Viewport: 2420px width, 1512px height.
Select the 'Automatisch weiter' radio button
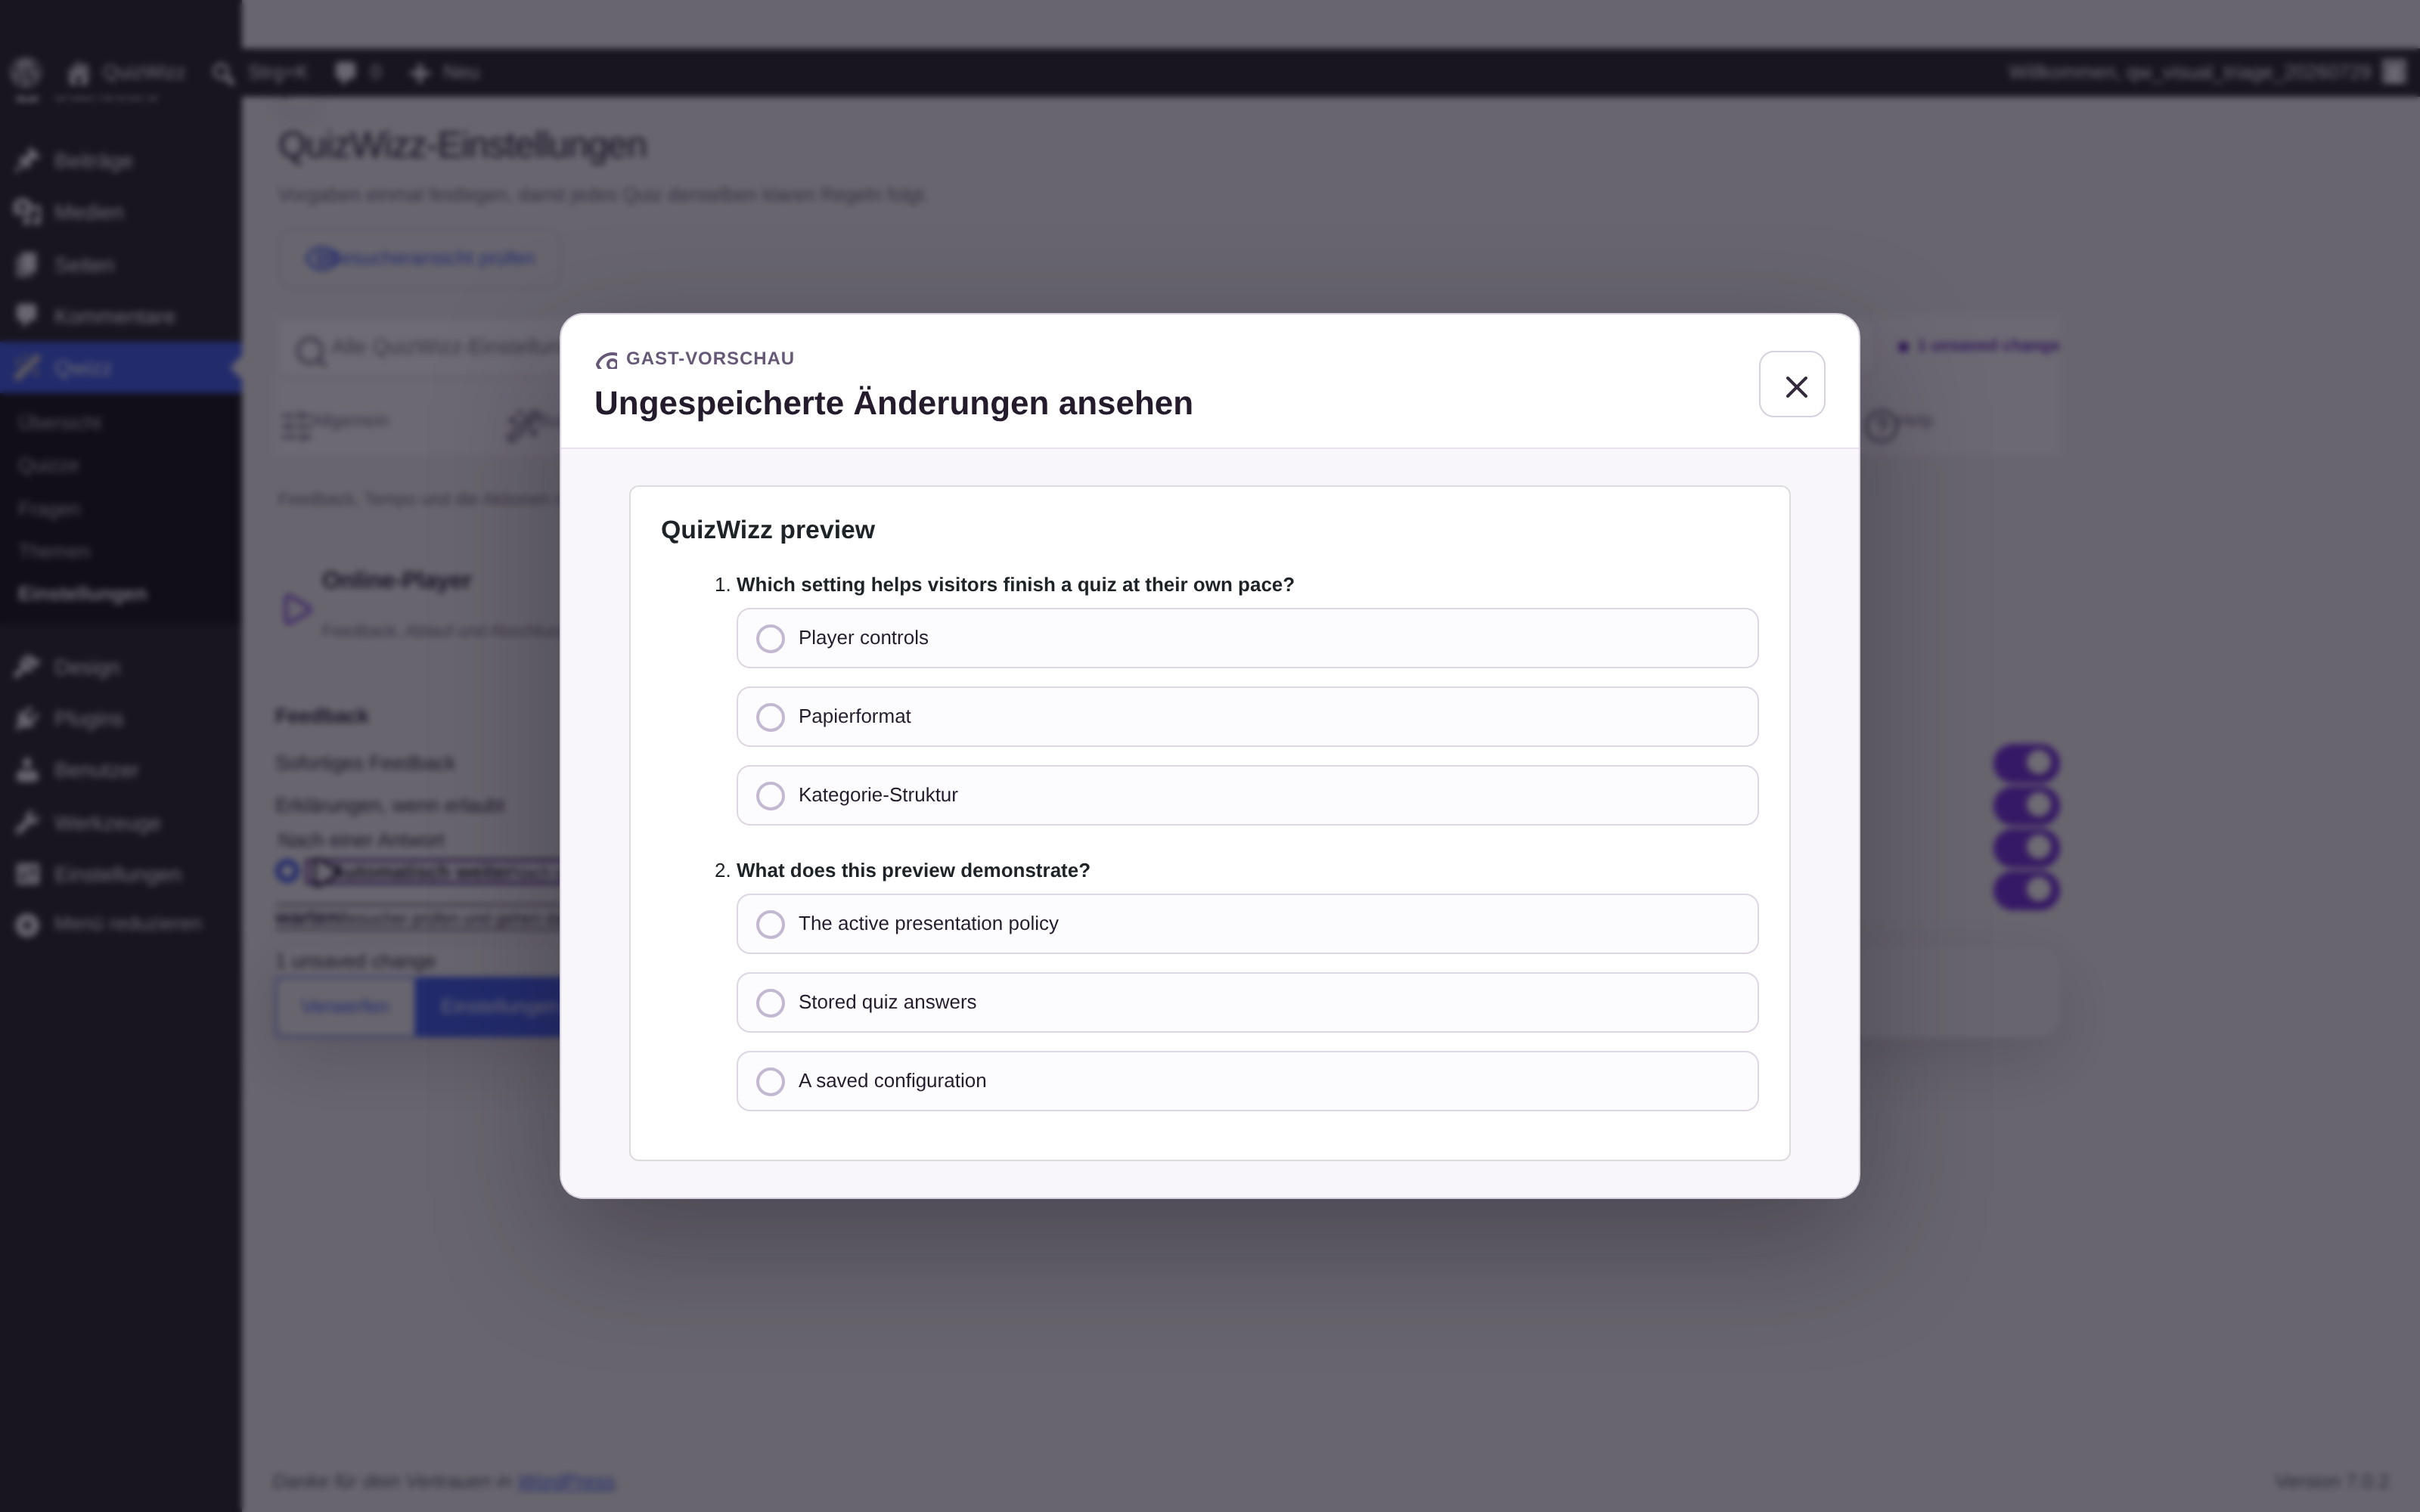(287, 872)
